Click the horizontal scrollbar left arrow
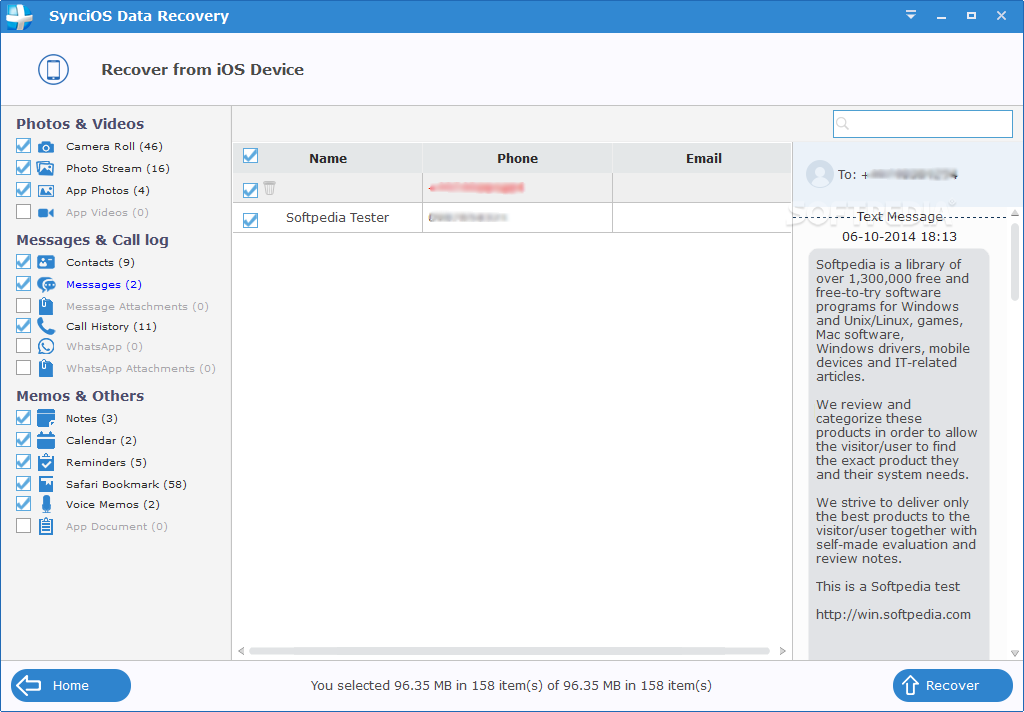 (241, 651)
